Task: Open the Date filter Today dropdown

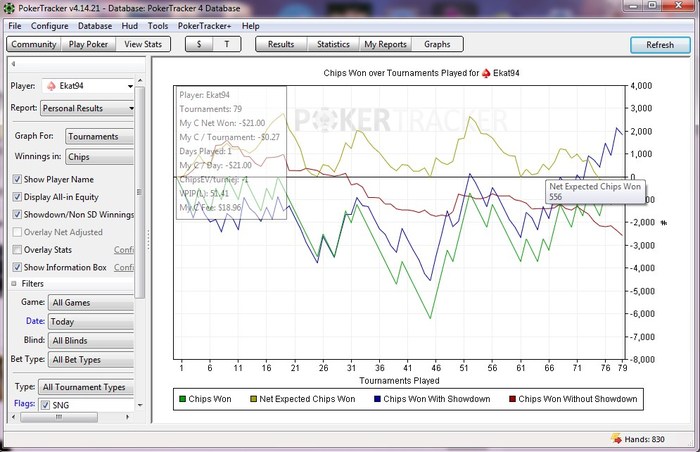Action: click(x=91, y=322)
